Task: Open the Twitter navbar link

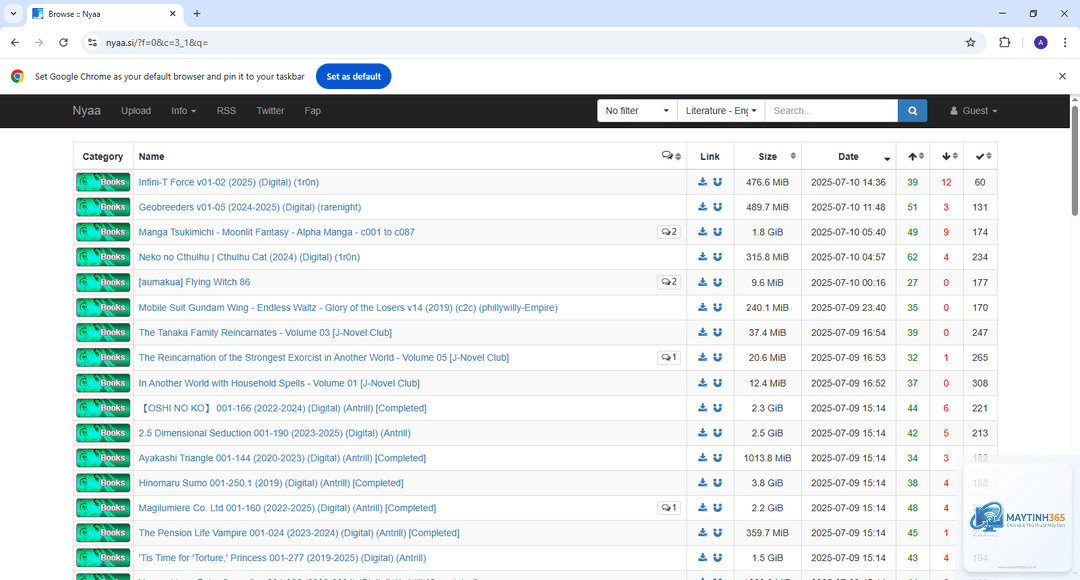Action: (270, 110)
